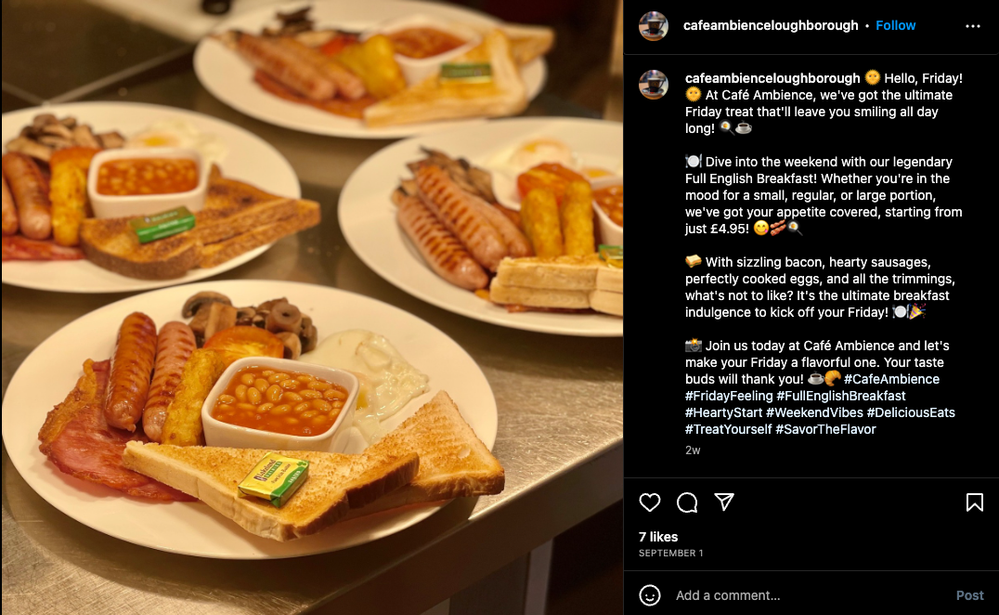Click the breakfast plates photo
The height and width of the screenshot is (615, 999).
pos(311,307)
